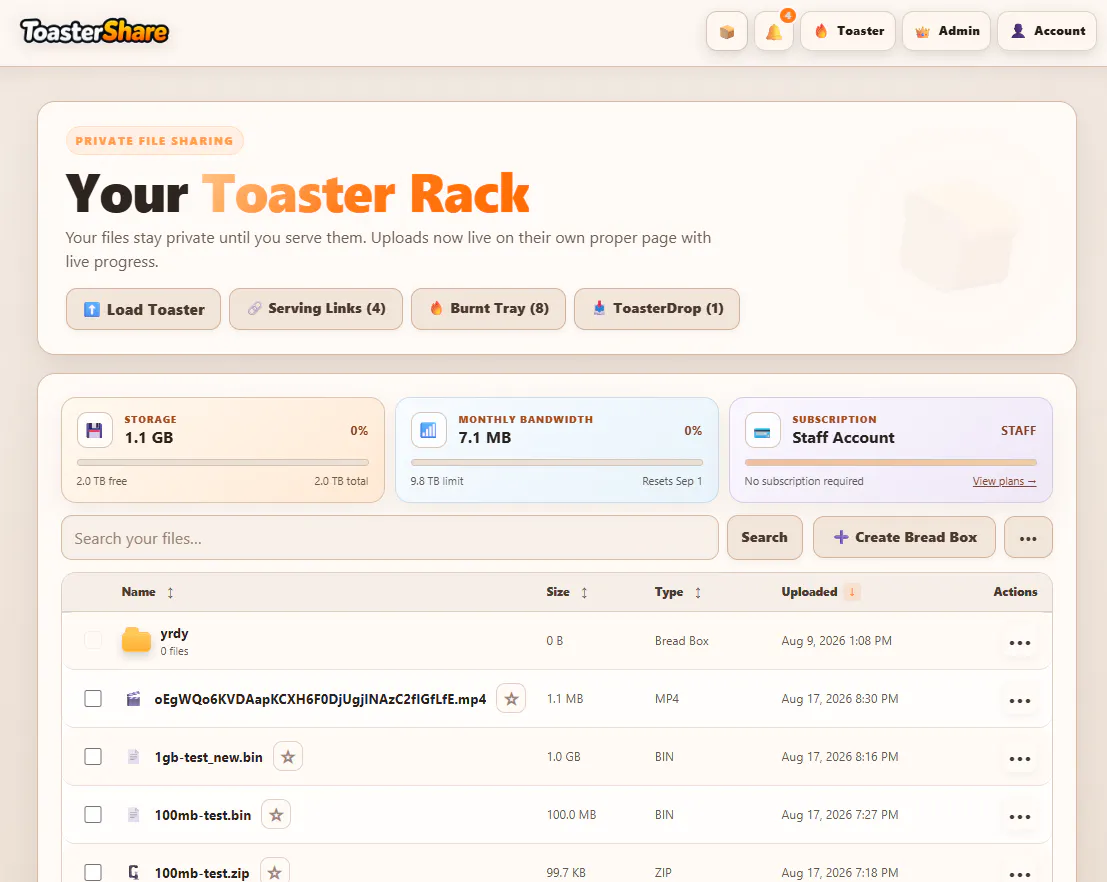Image resolution: width=1107 pixels, height=882 pixels.
Task: Click the subscription status bar
Action: [x=890, y=463]
